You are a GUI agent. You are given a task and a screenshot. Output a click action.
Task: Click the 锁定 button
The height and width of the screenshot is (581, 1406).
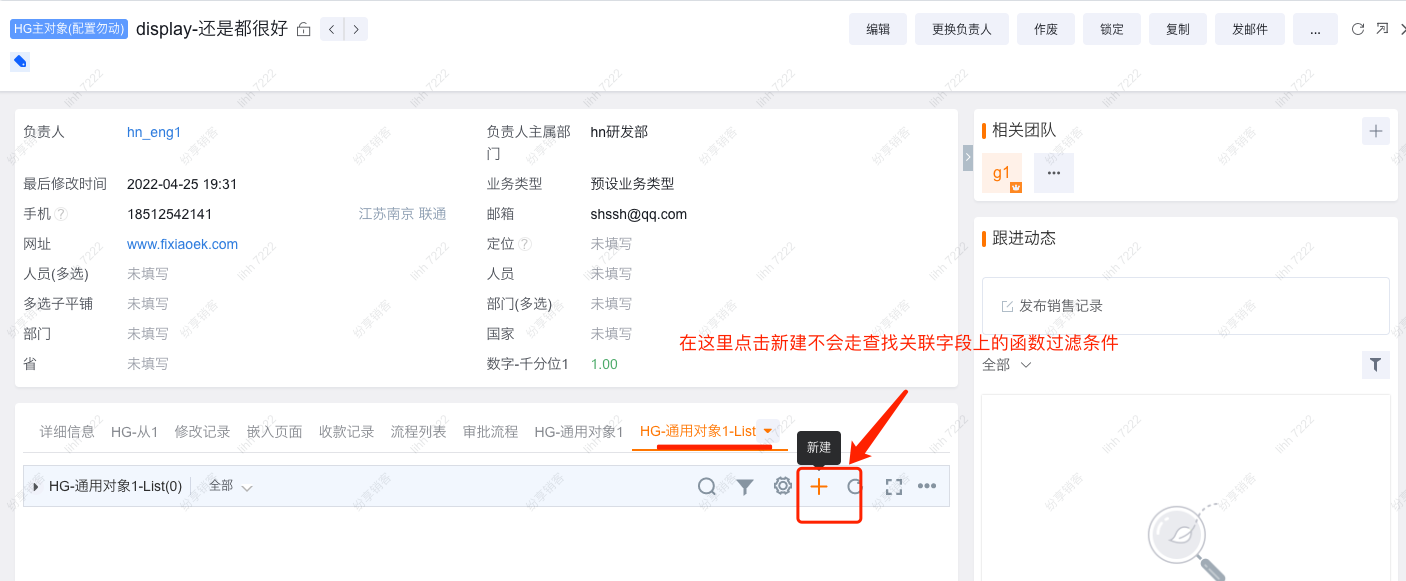pos(1112,29)
